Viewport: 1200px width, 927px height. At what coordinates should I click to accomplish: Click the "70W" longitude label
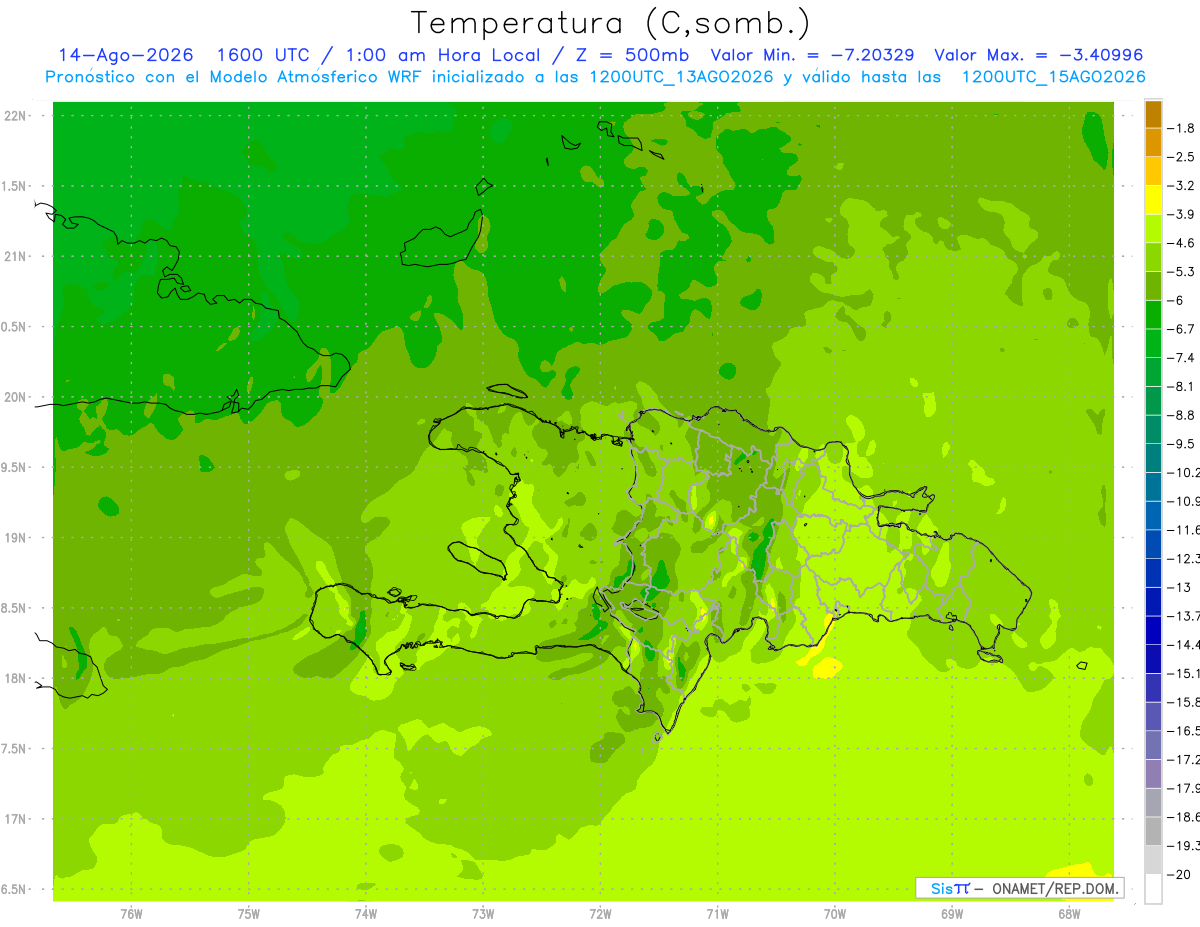[x=835, y=913]
